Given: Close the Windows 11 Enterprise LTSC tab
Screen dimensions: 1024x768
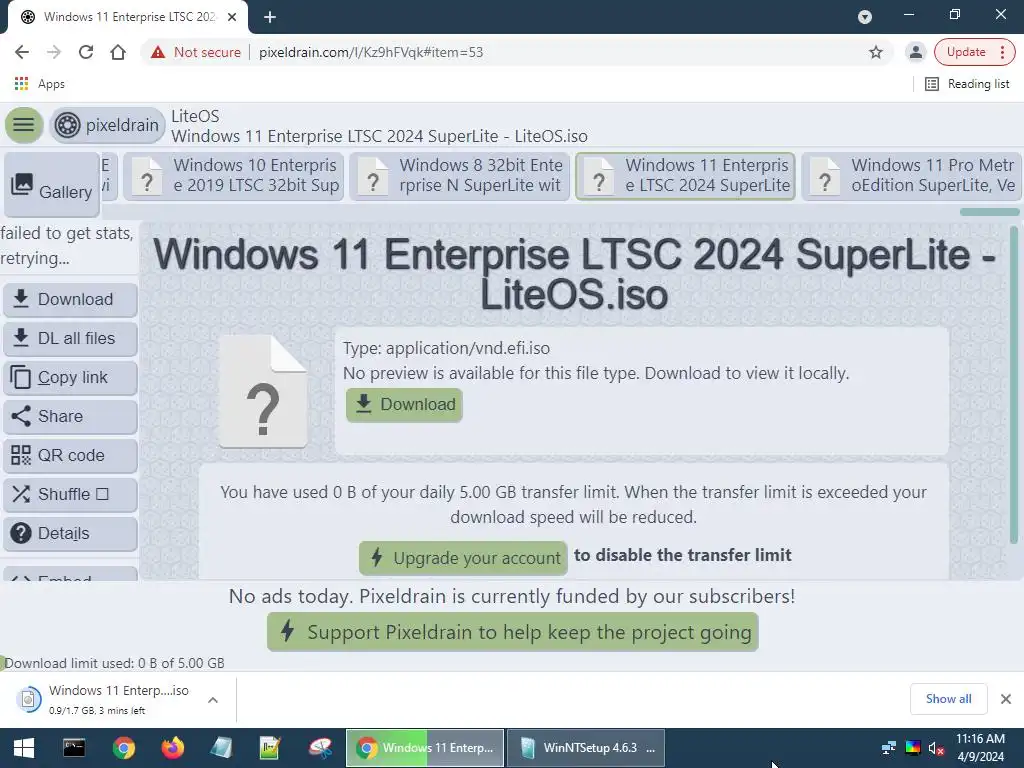Looking at the screenshot, I should pos(232,17).
